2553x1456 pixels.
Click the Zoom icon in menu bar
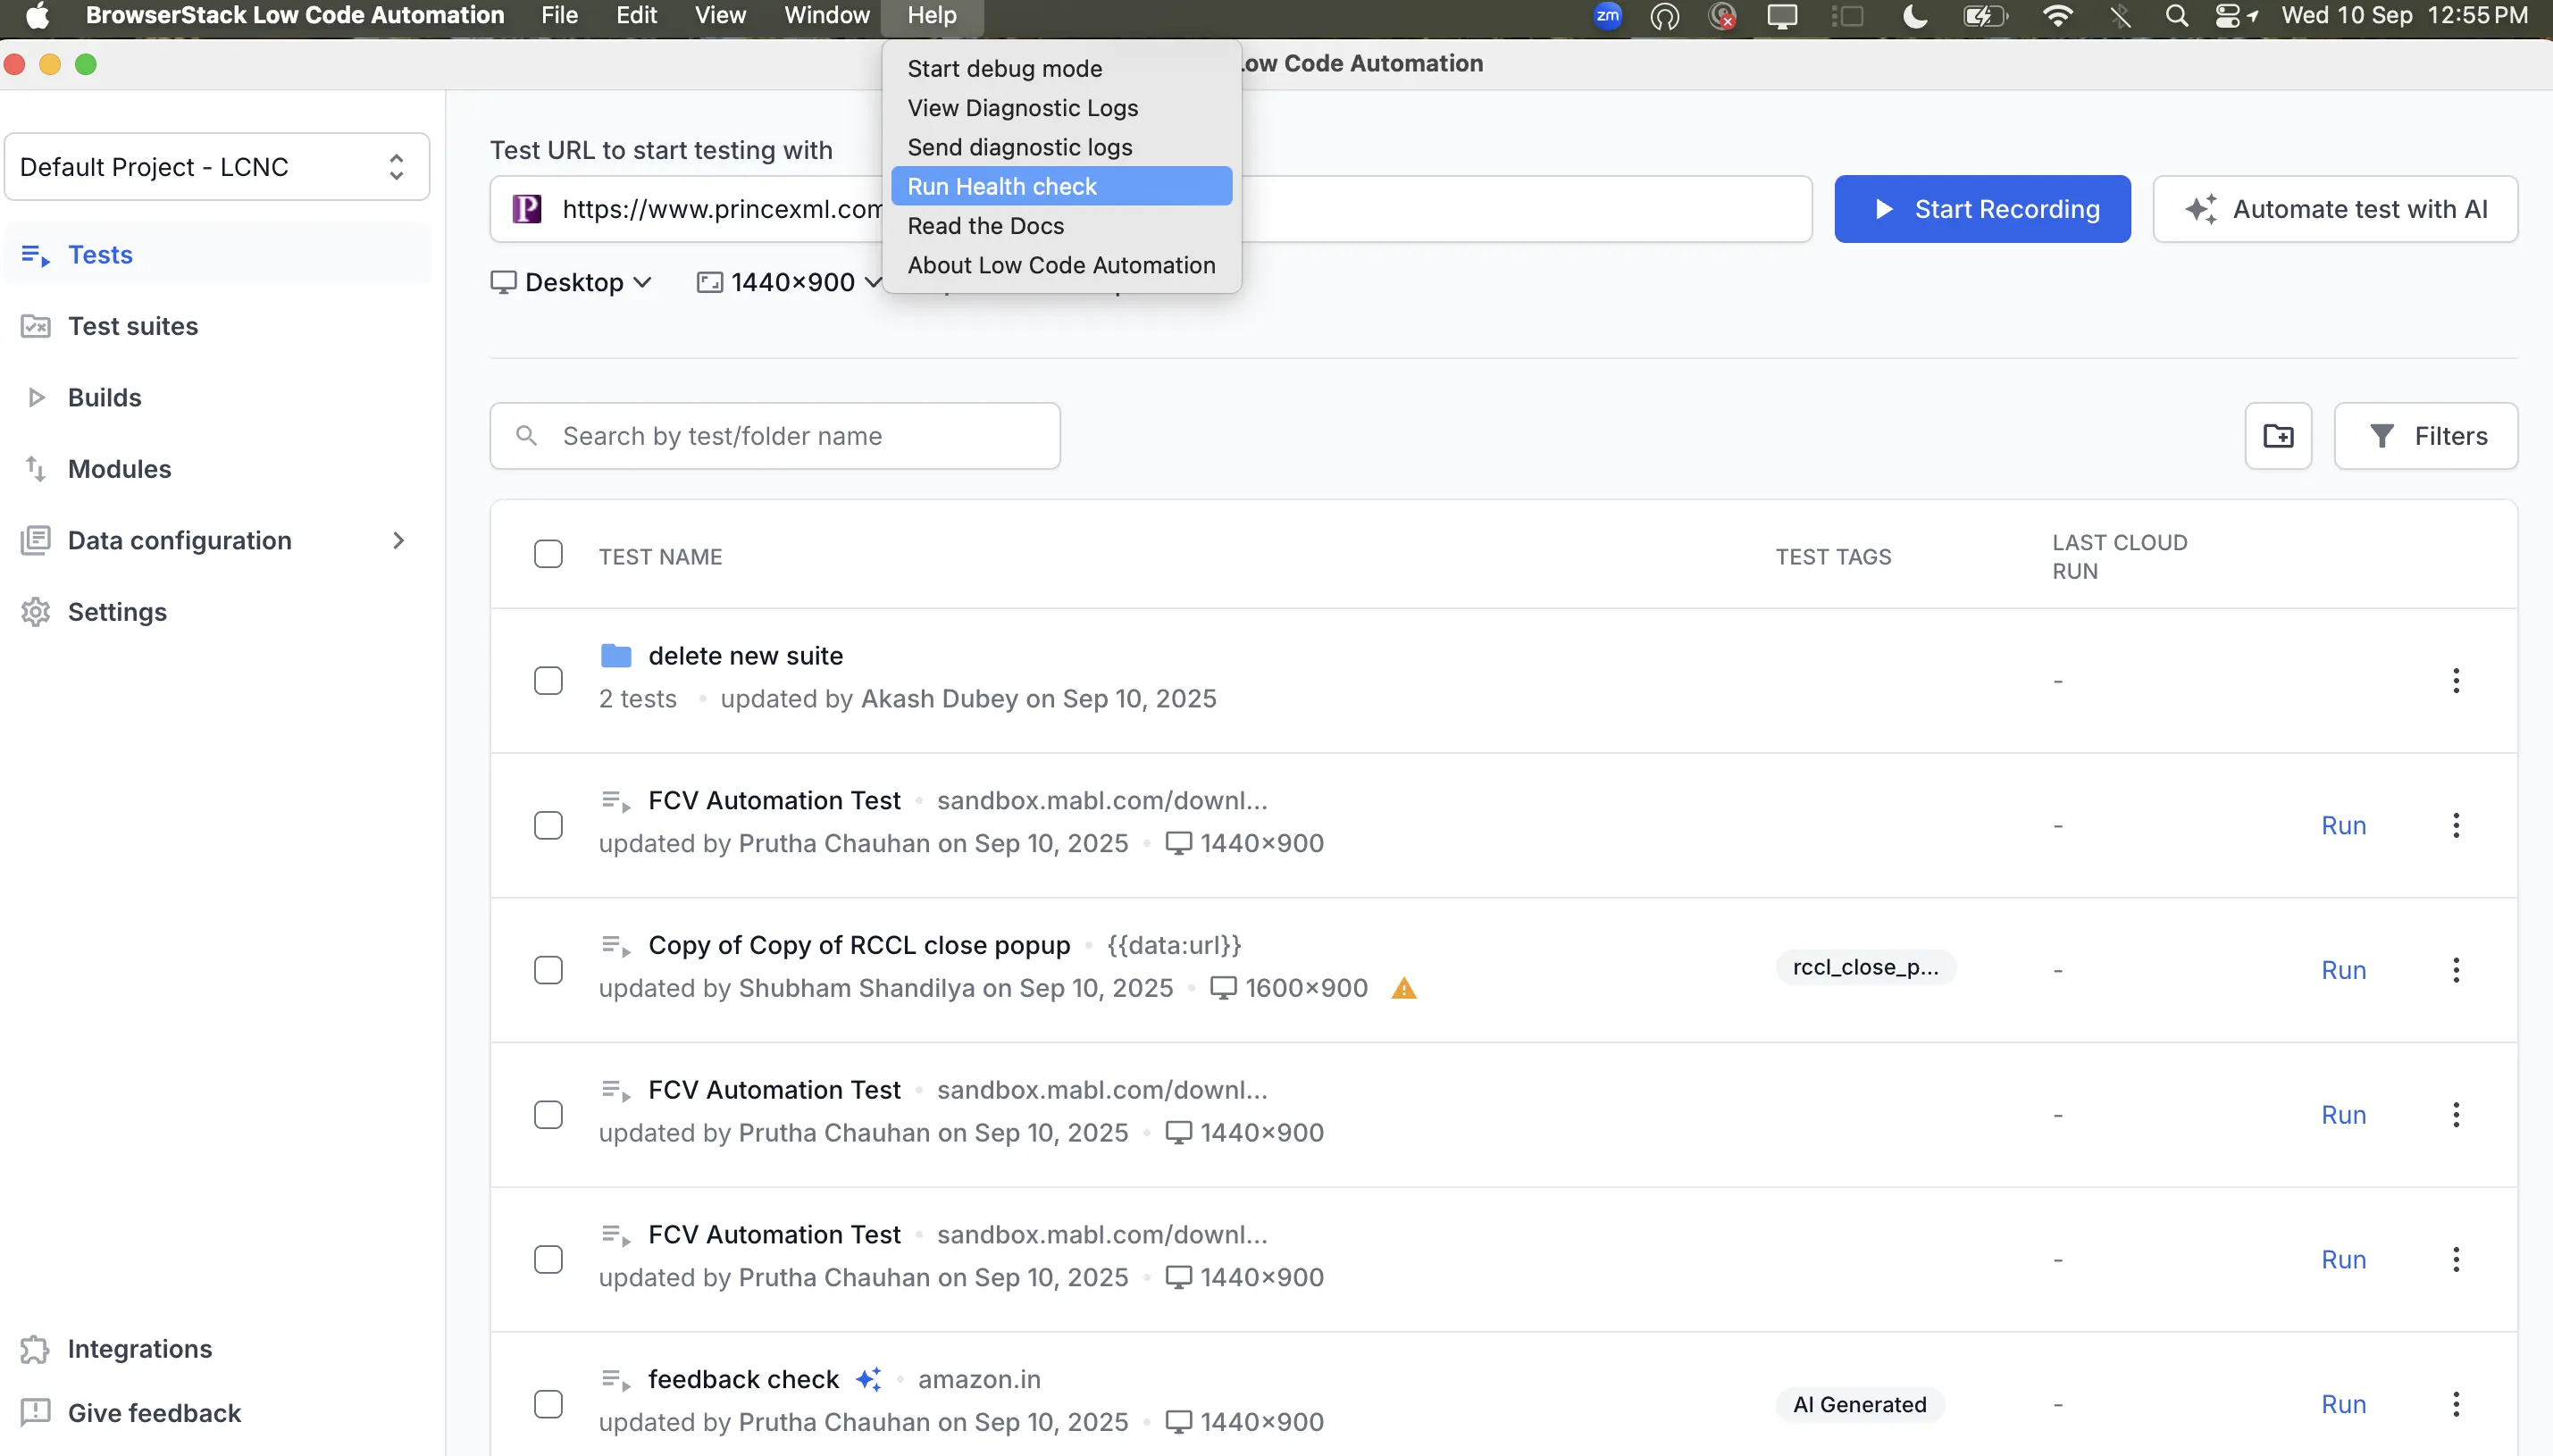tap(1608, 15)
